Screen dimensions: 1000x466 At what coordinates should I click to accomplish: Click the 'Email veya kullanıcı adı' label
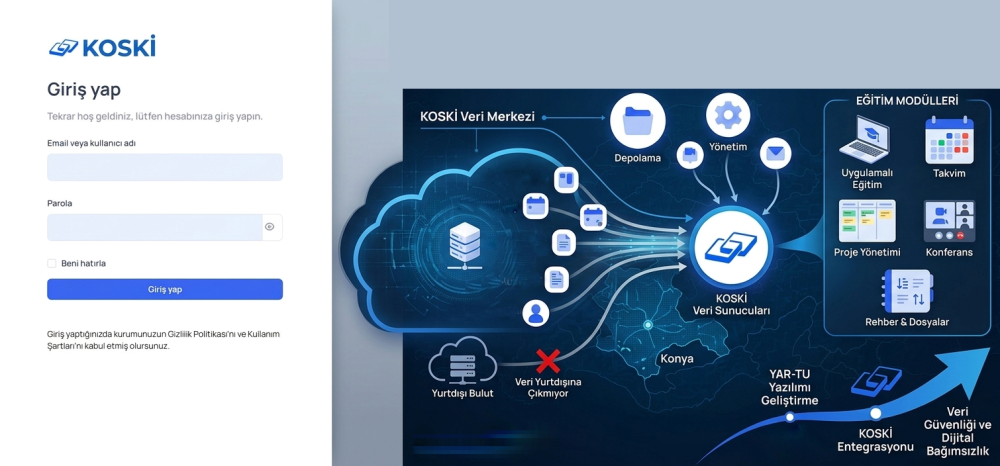pos(91,143)
